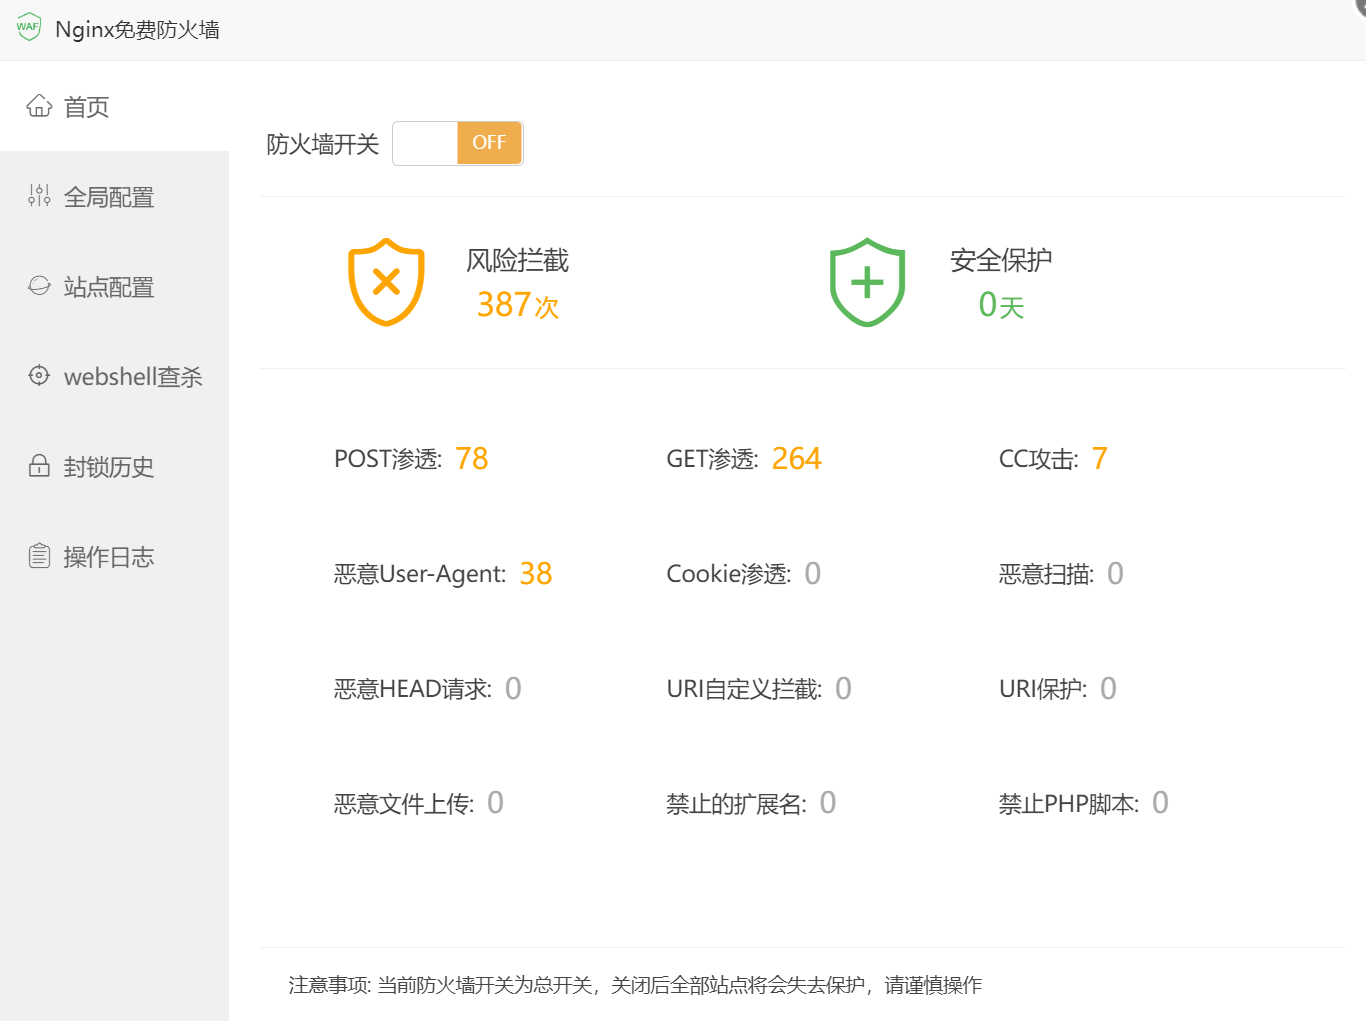Click the Nginx免费防火墙 title text
Image resolution: width=1366 pixels, height=1021 pixels.
click(x=138, y=29)
